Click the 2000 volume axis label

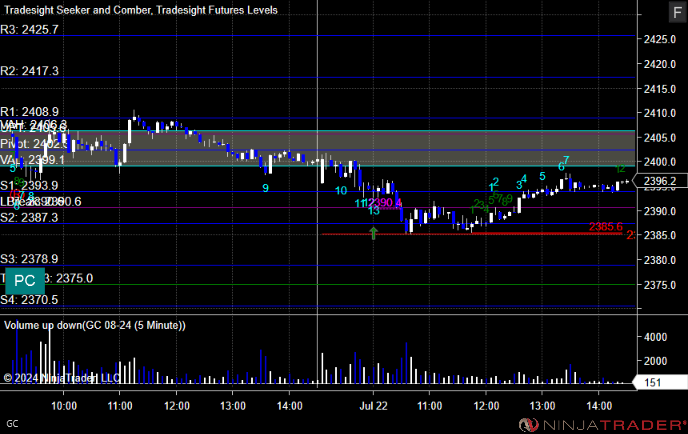click(x=656, y=361)
